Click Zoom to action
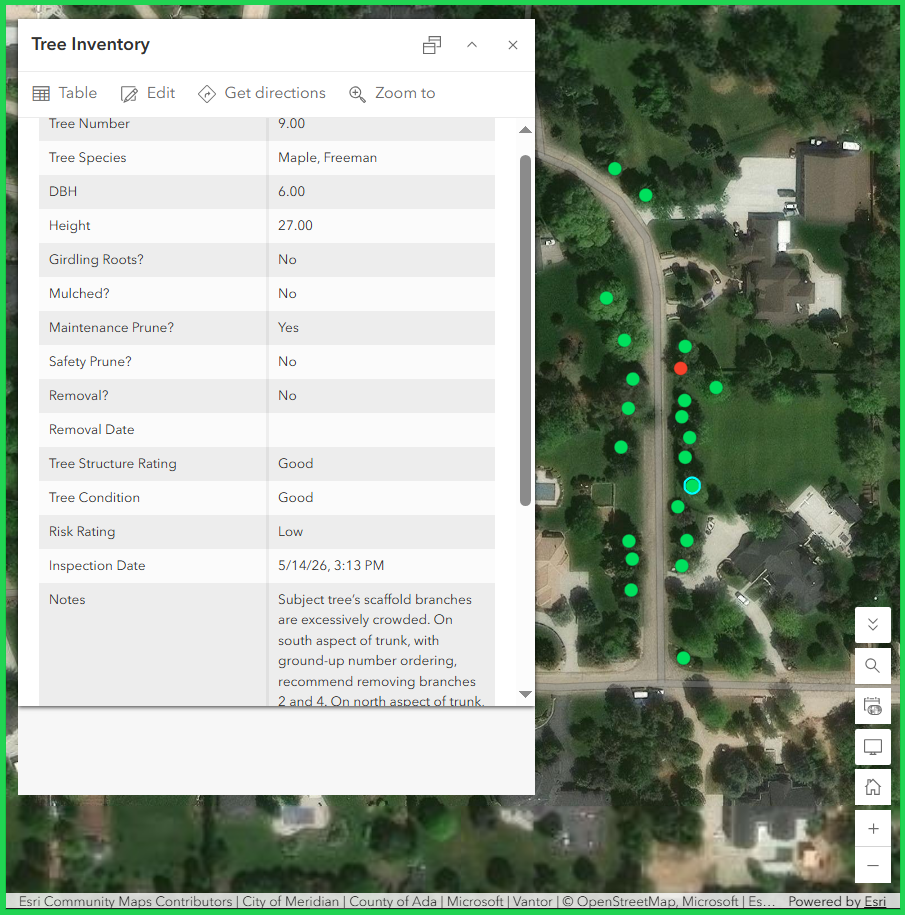Screen dimensions: 905x915 pos(392,93)
